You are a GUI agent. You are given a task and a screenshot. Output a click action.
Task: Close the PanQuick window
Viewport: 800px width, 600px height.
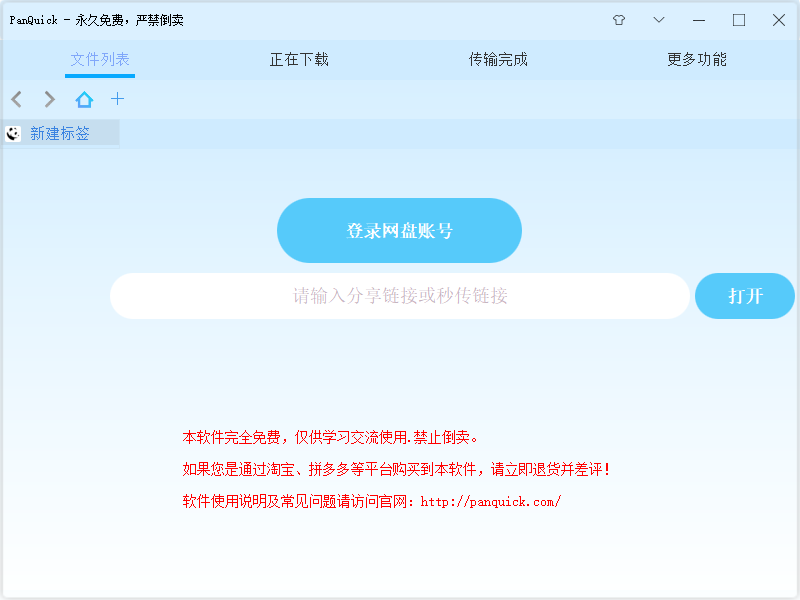coord(779,20)
